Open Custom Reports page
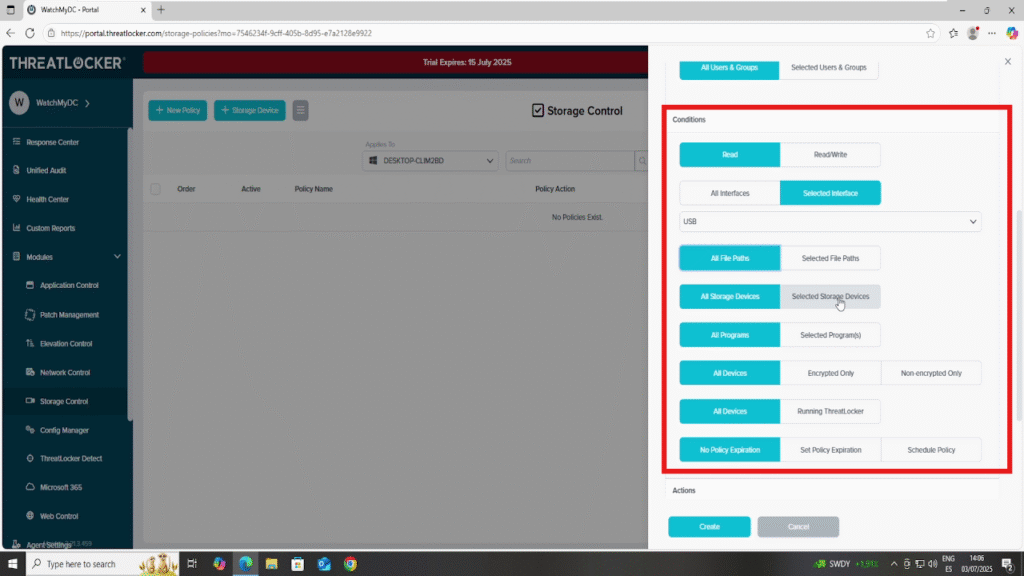1024x576 pixels. coord(50,228)
